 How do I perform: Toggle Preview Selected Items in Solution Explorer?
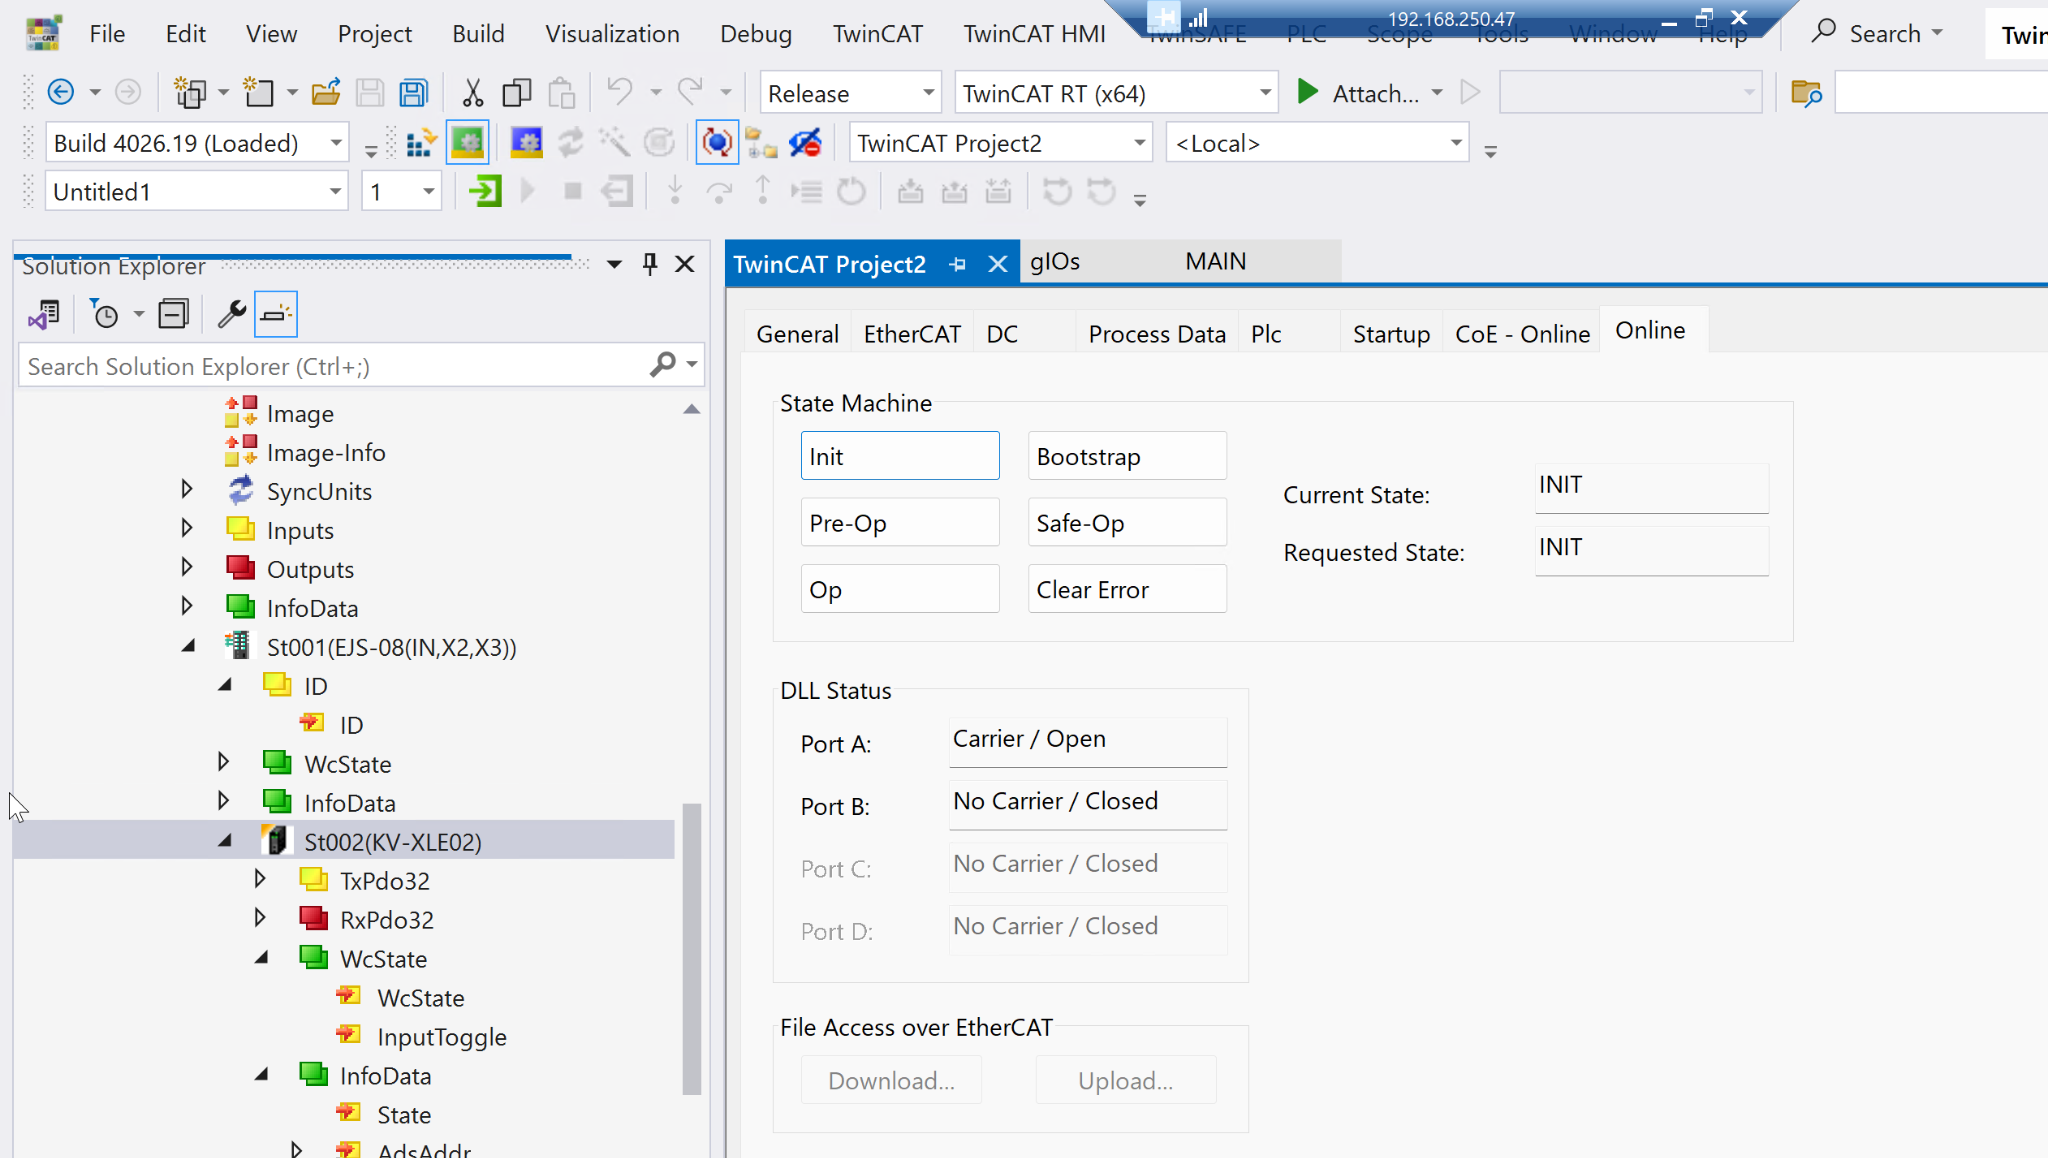coord(275,315)
